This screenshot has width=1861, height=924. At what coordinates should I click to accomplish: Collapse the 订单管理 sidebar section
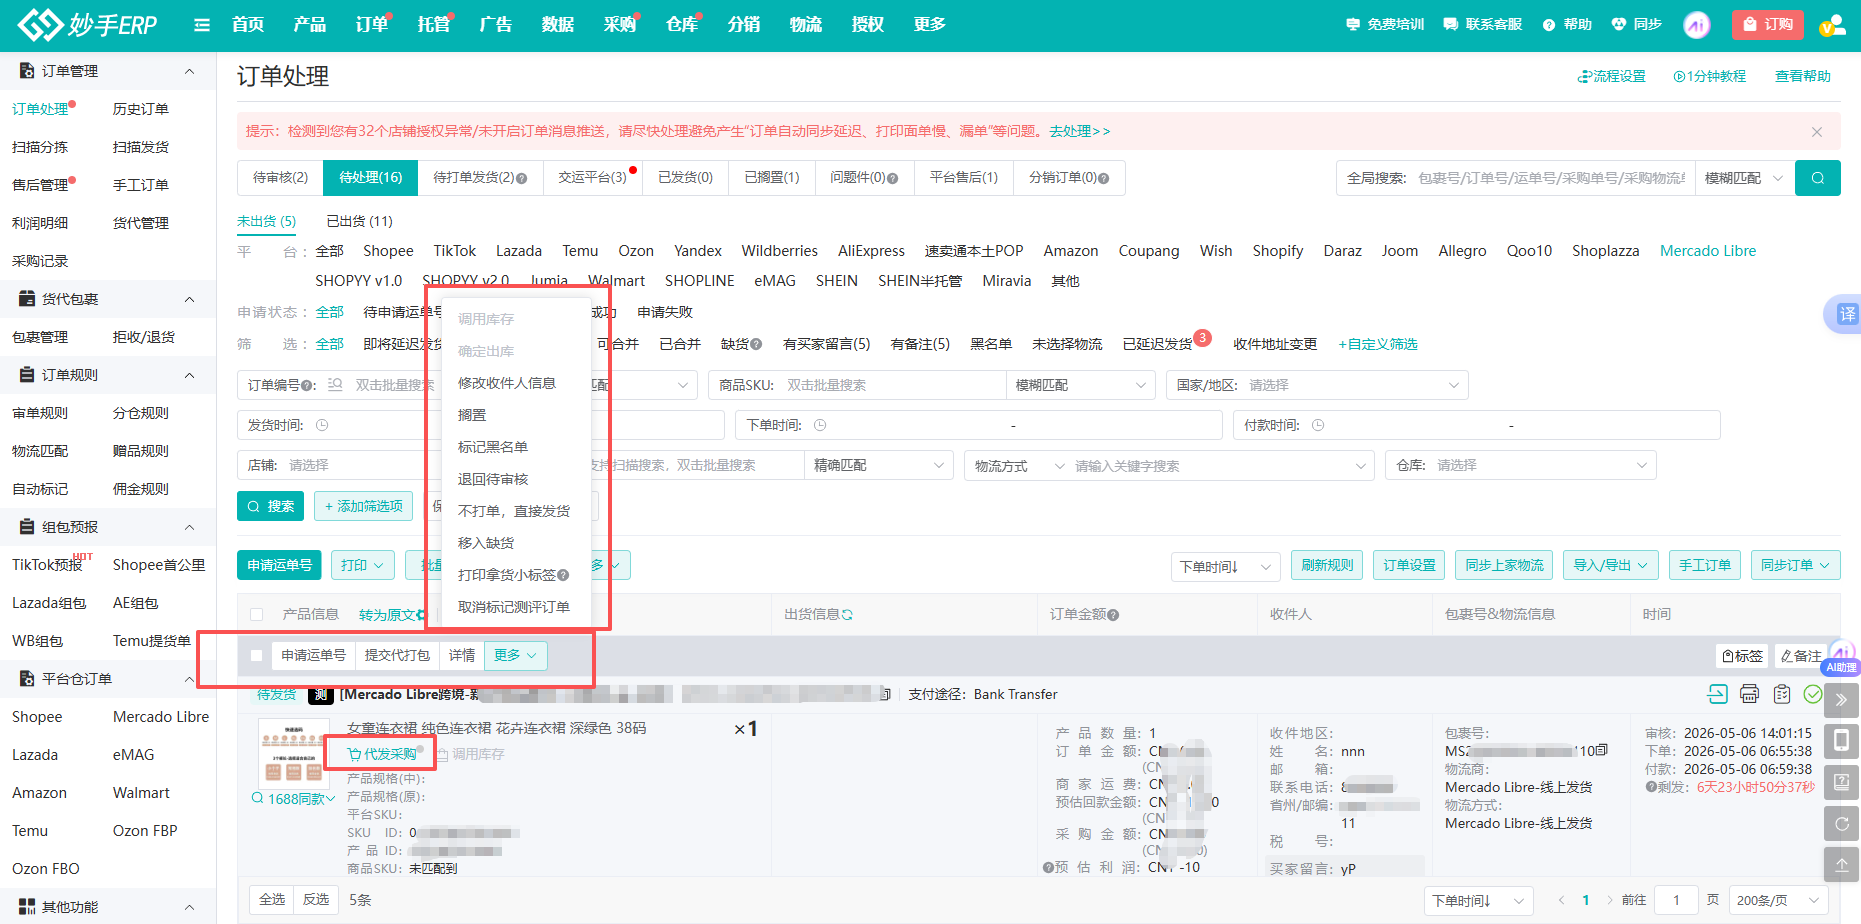pyautogui.click(x=189, y=71)
